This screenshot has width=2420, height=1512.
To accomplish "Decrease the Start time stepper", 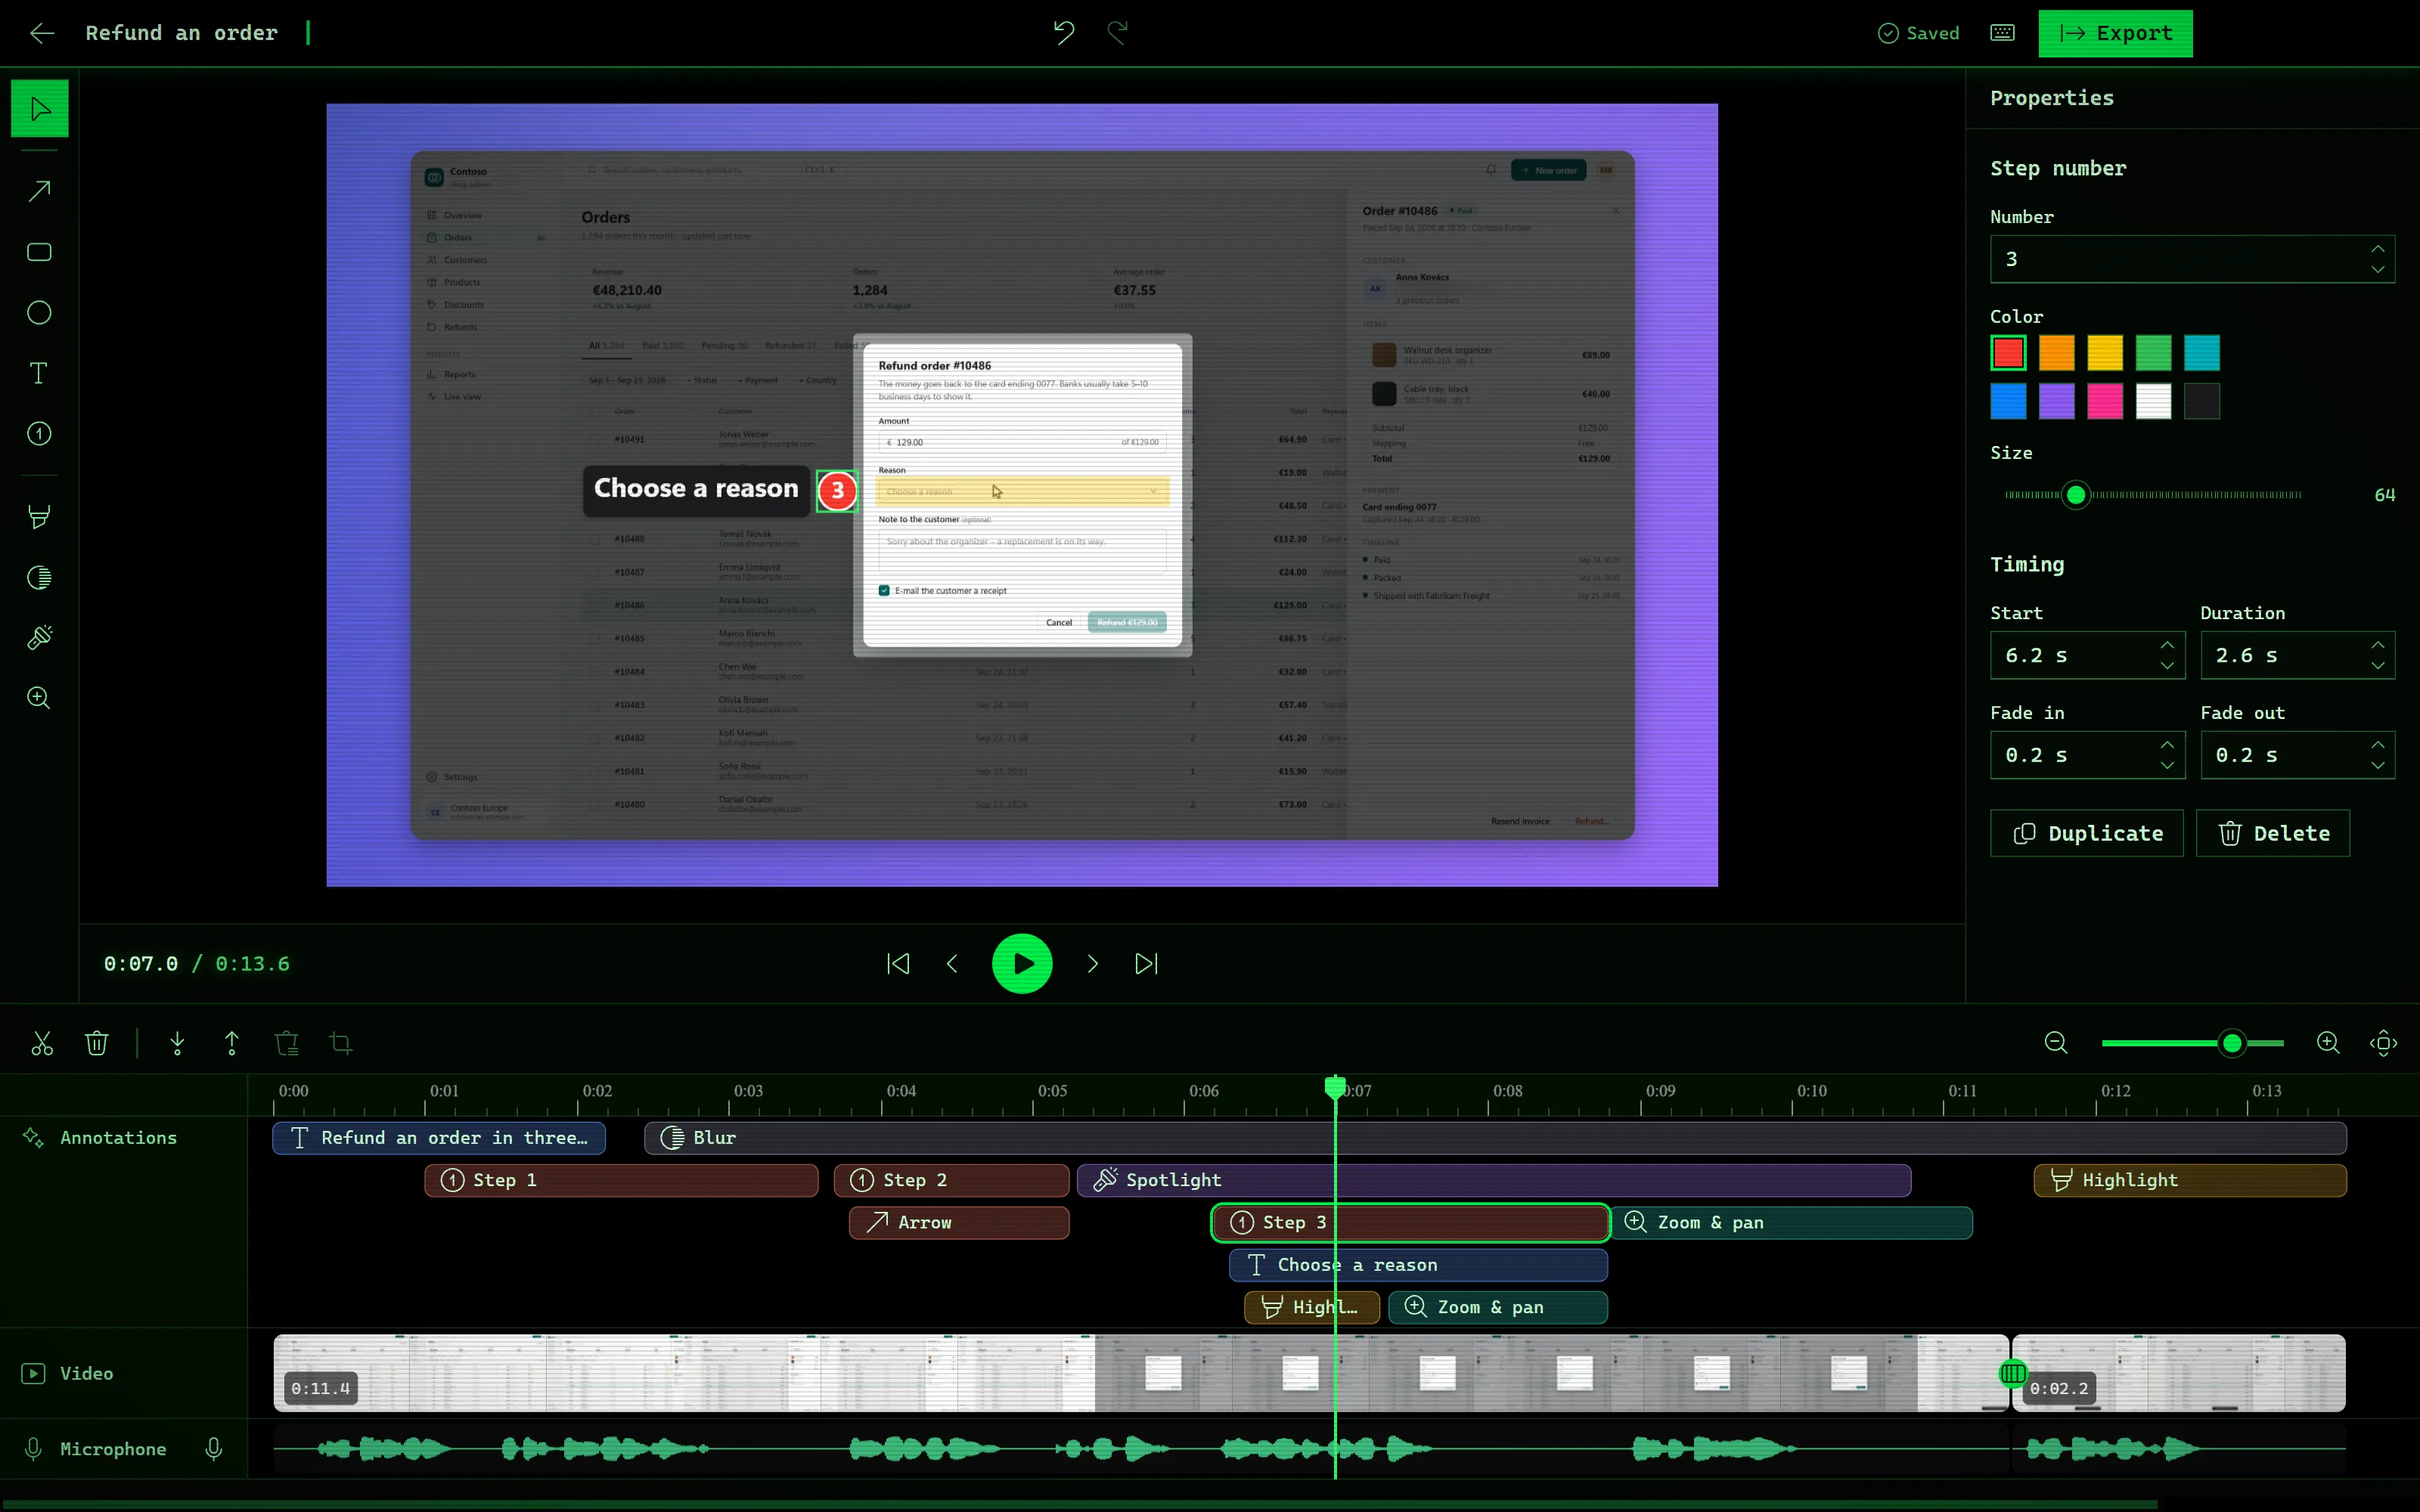I will point(2167,666).
